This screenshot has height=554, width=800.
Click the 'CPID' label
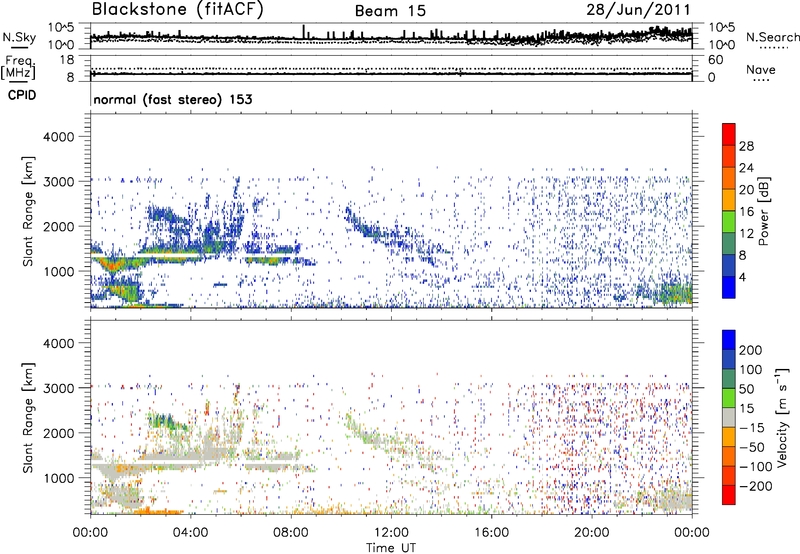tap(22, 95)
